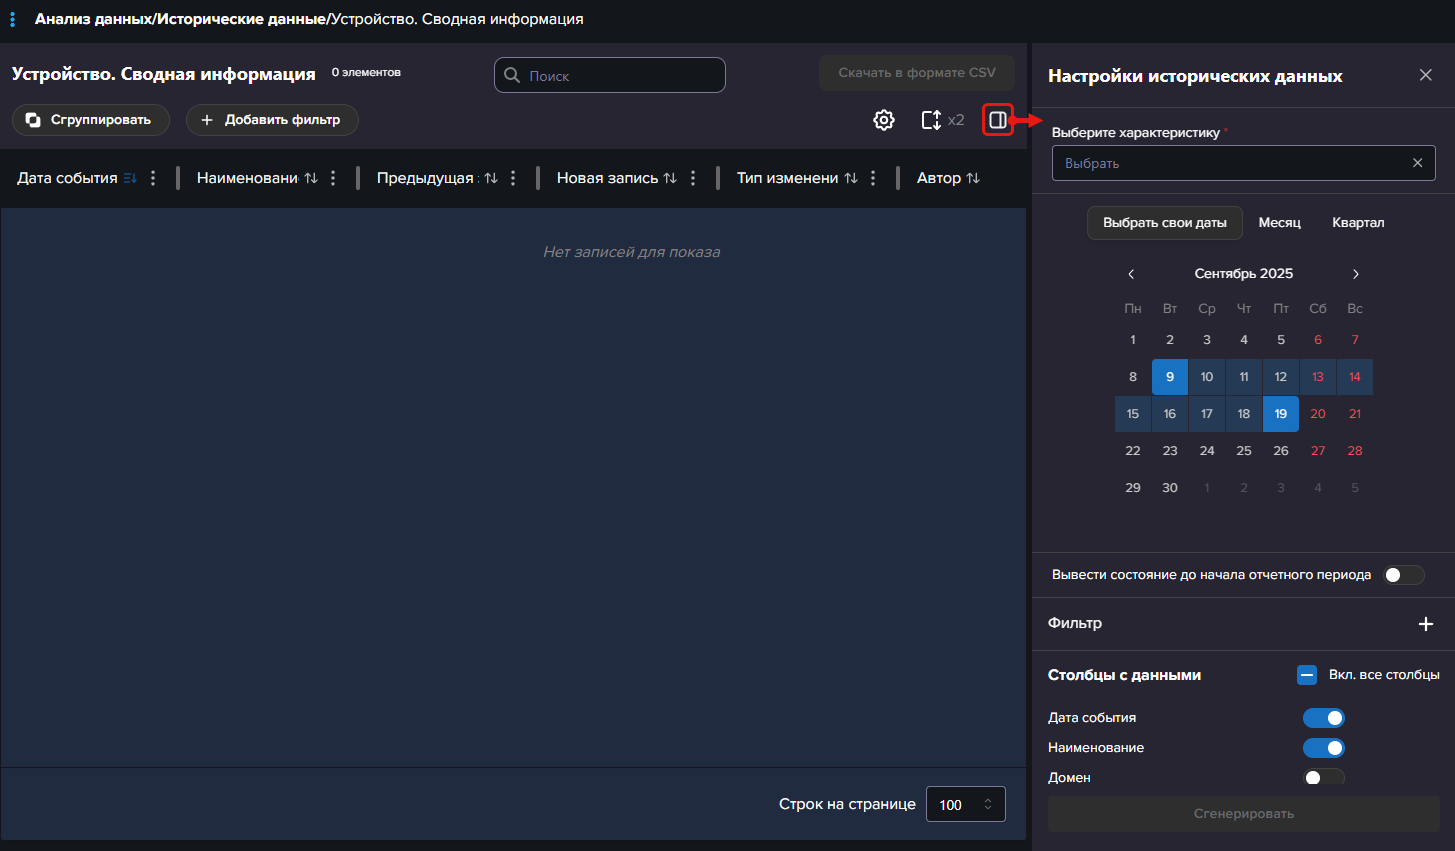Image resolution: width=1455 pixels, height=851 pixels.
Task: Sort by Наименование column arrows
Action: click(x=311, y=178)
